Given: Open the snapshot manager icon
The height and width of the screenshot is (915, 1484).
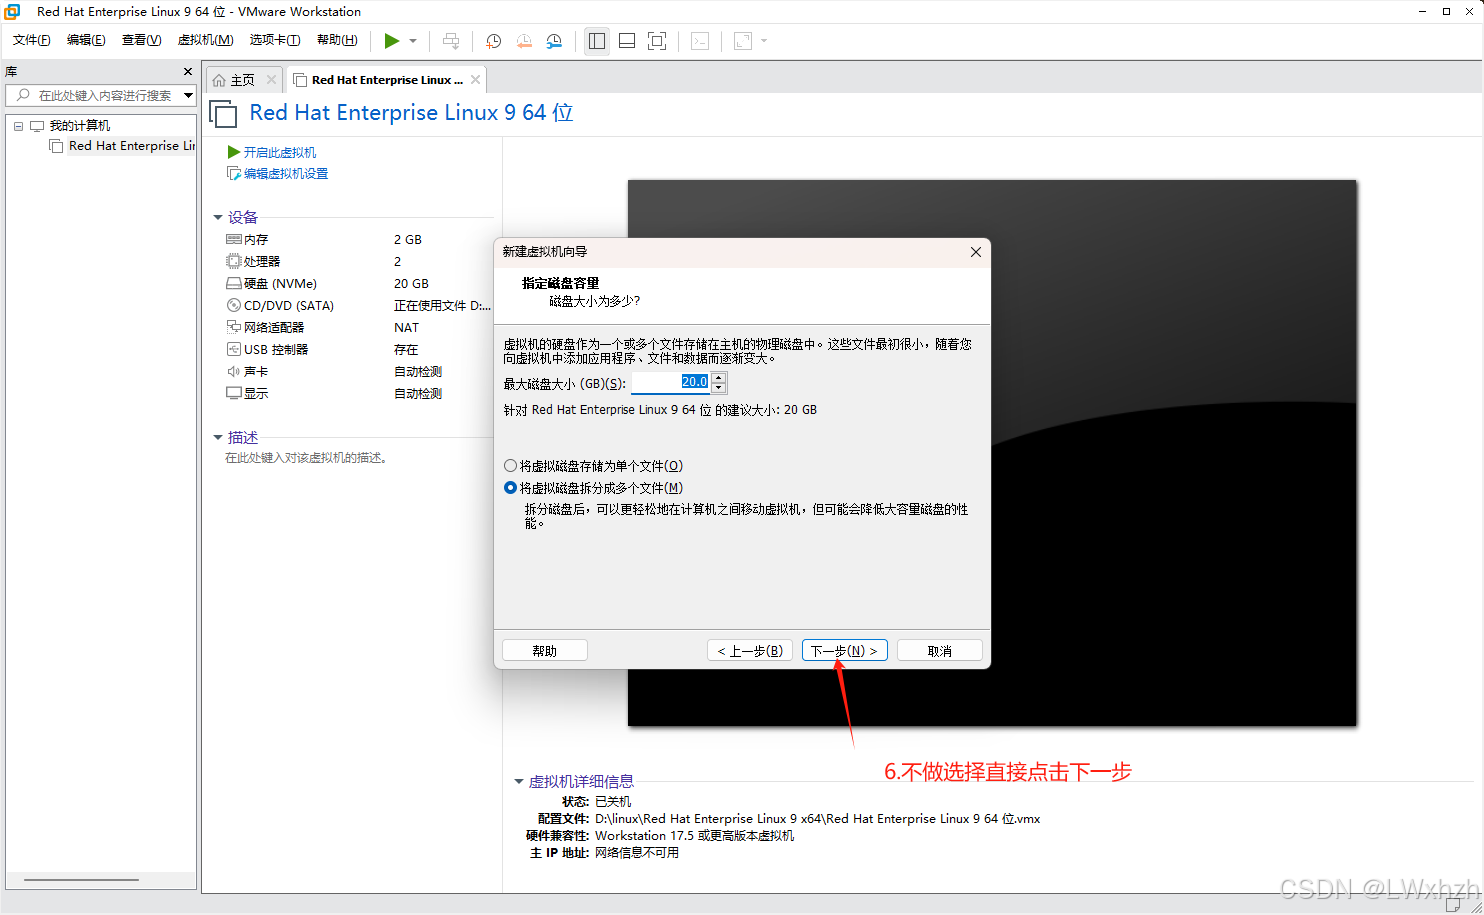Looking at the screenshot, I should [554, 41].
